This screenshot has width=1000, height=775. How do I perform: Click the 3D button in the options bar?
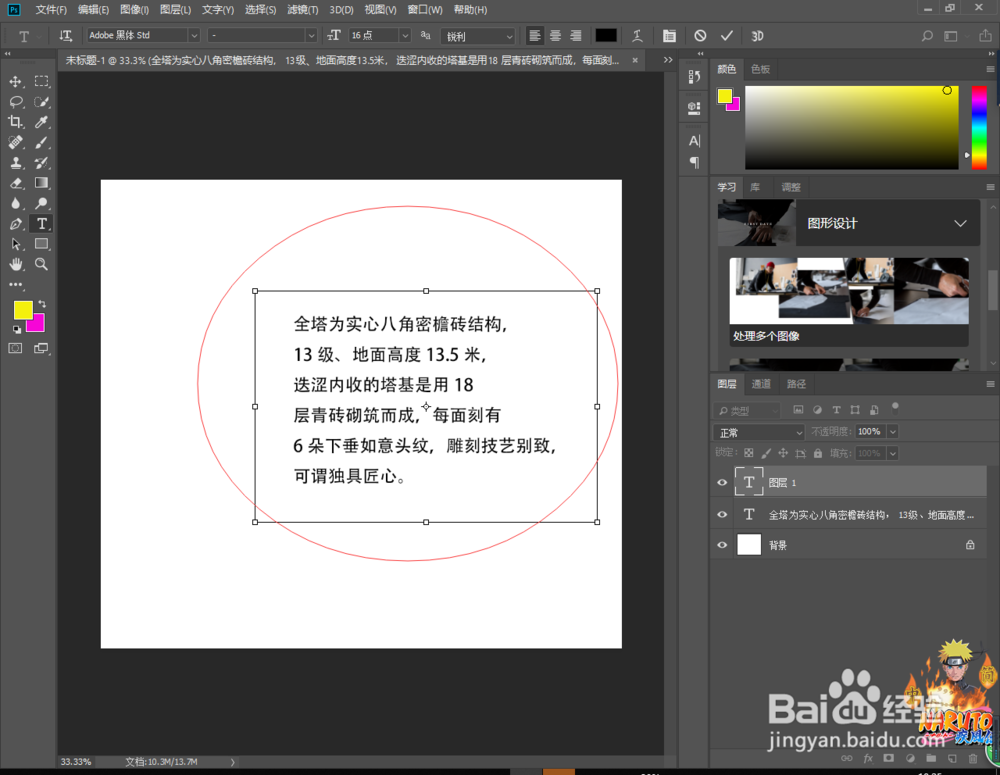[x=757, y=36]
